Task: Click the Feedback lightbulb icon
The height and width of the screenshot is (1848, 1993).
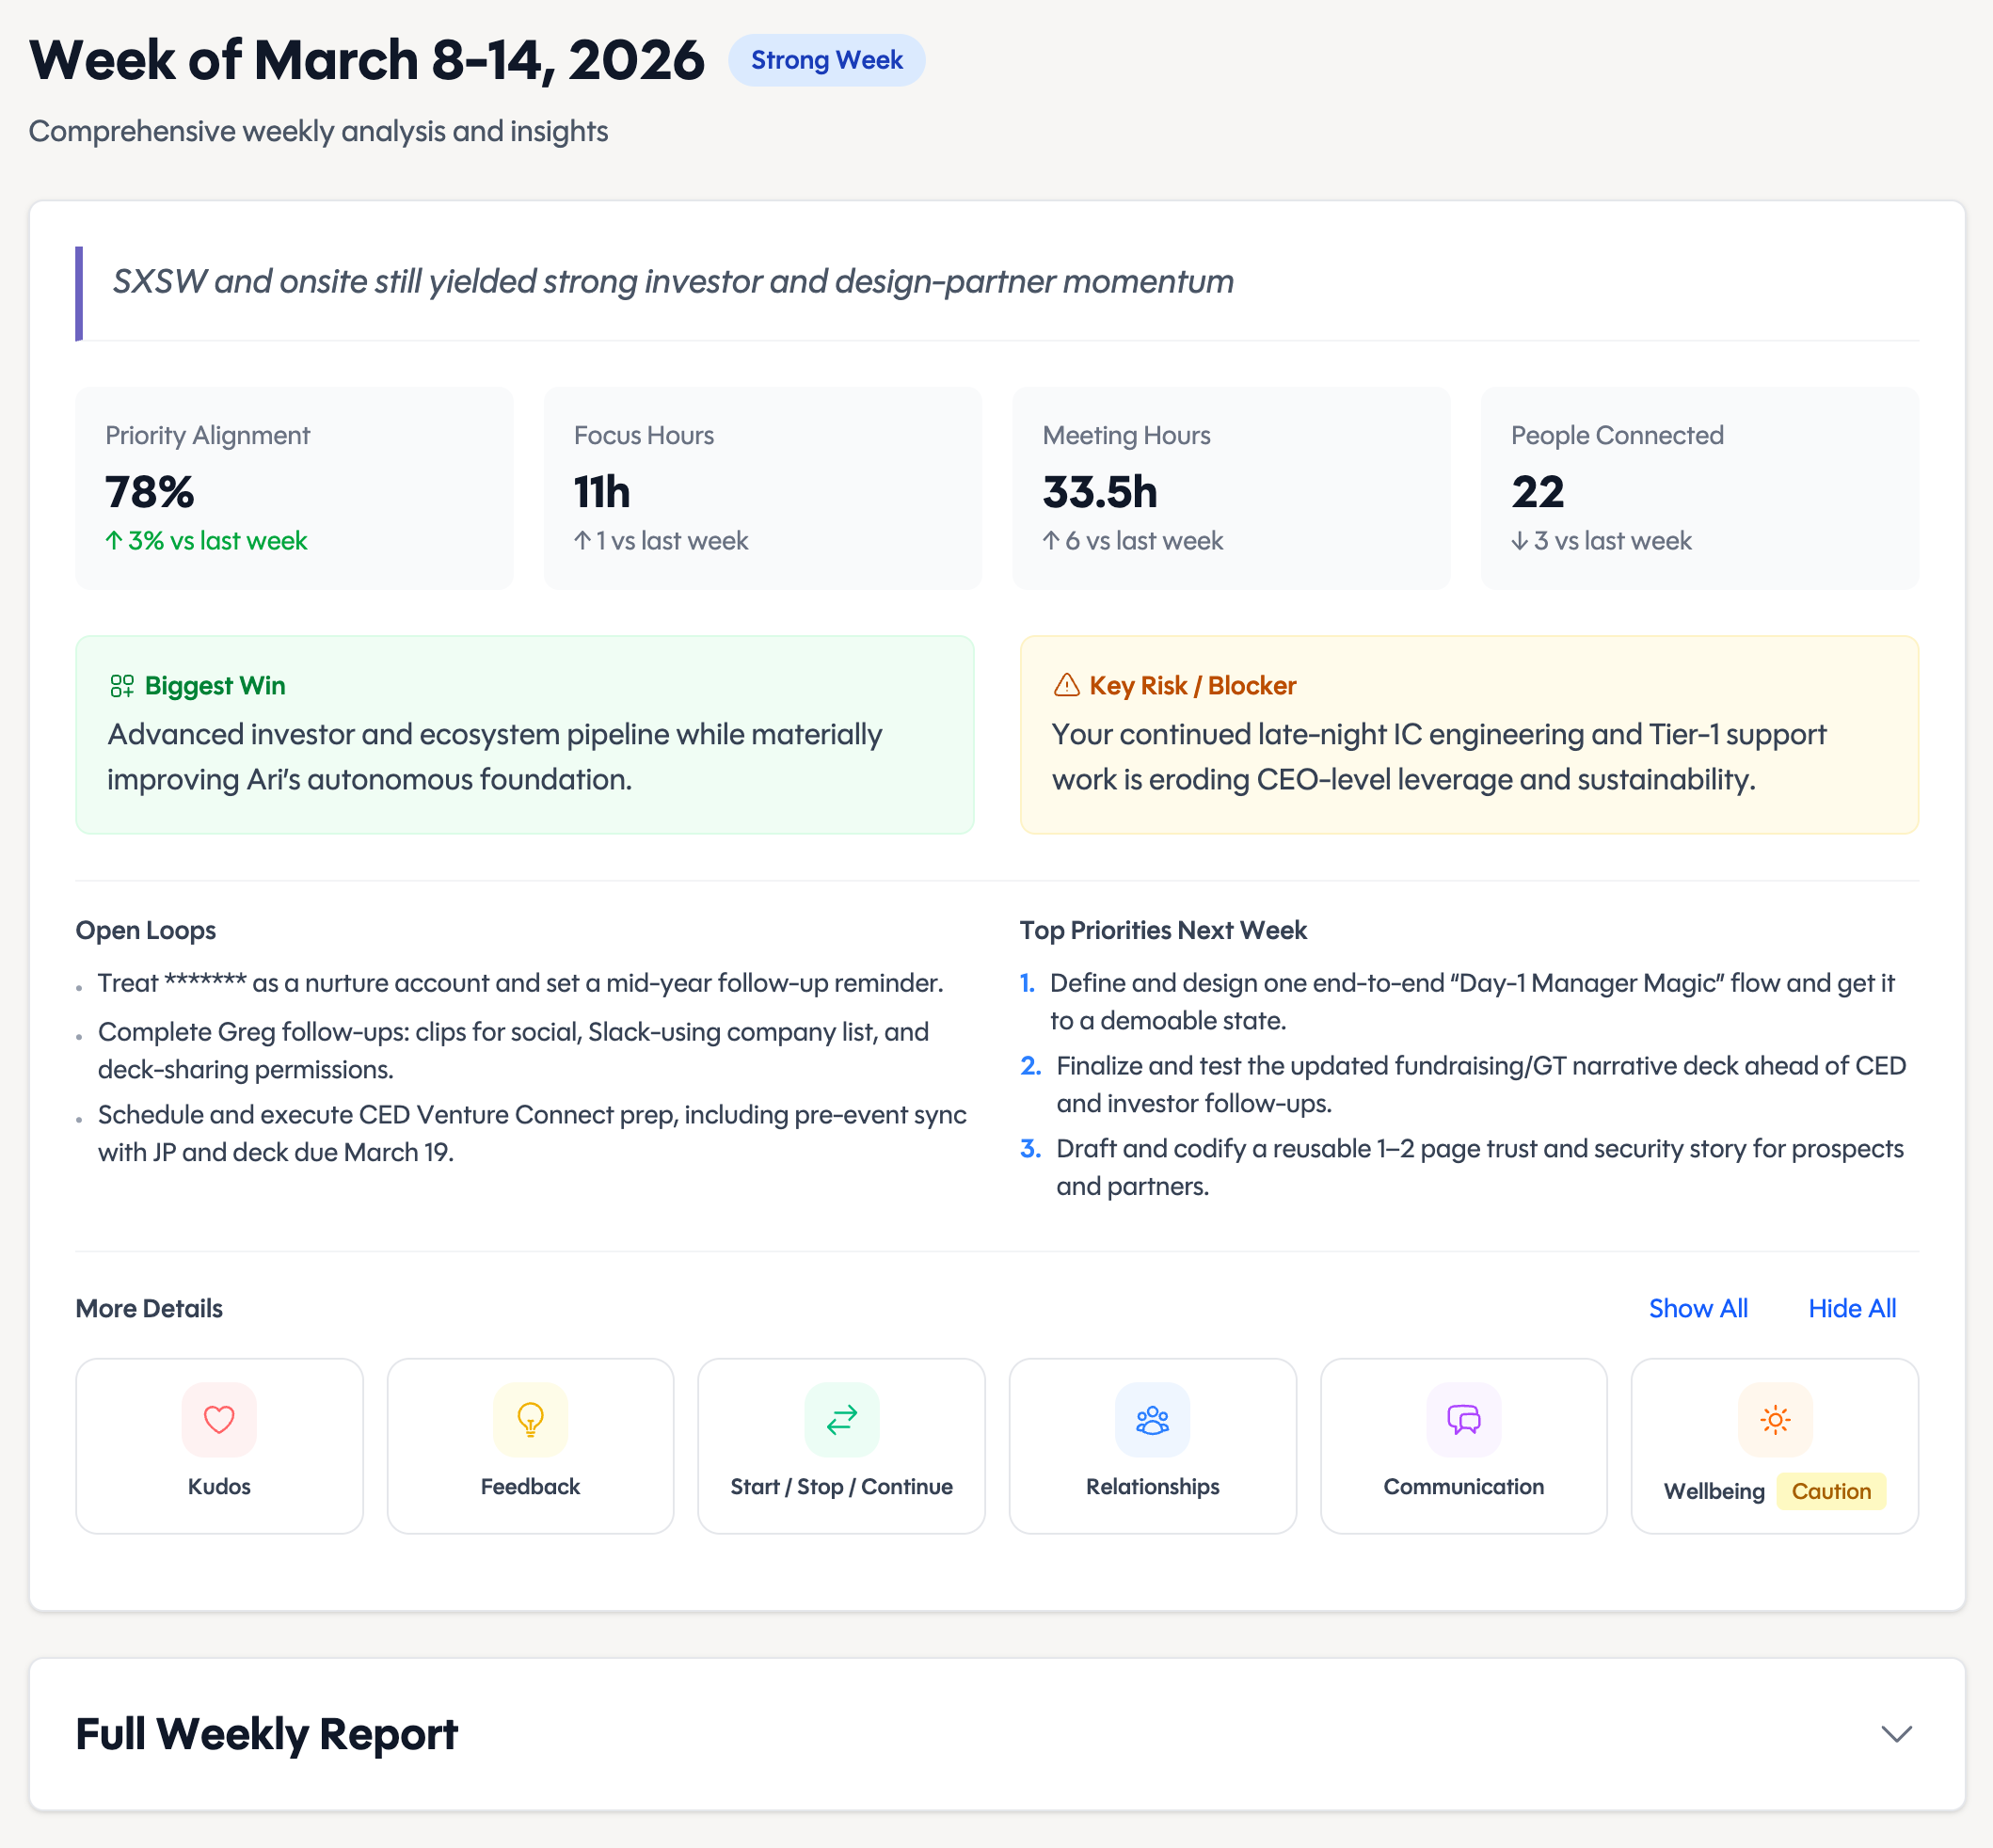Action: click(530, 1419)
